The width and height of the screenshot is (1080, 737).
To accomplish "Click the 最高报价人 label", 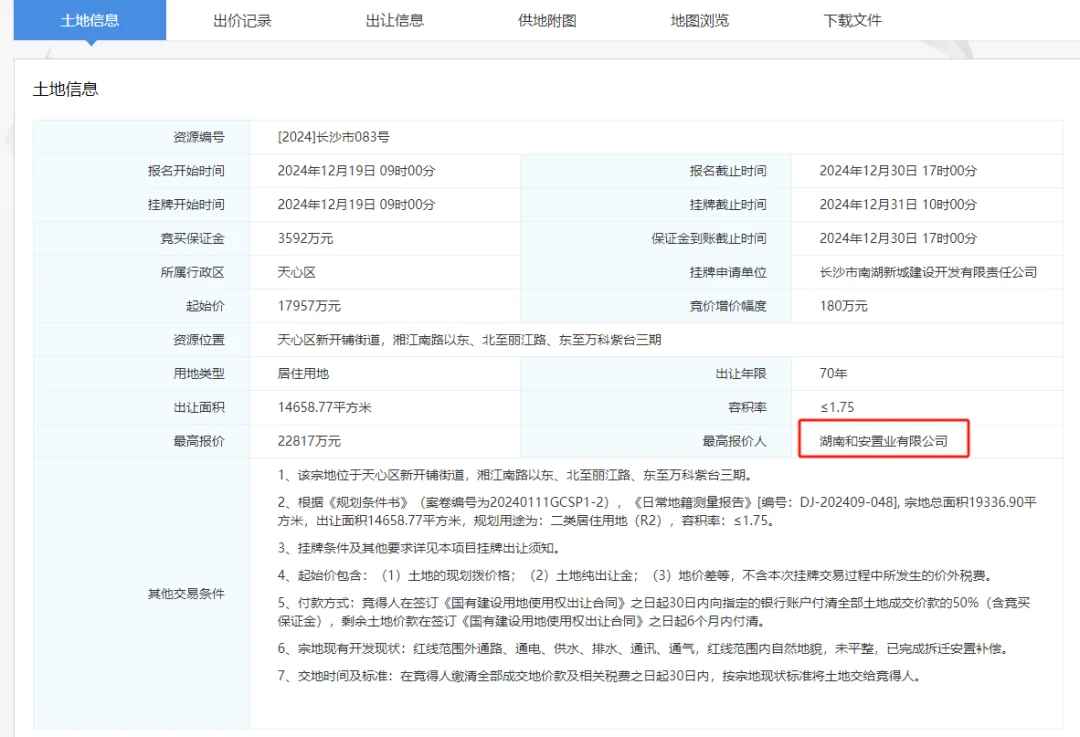I will coord(734,441).
